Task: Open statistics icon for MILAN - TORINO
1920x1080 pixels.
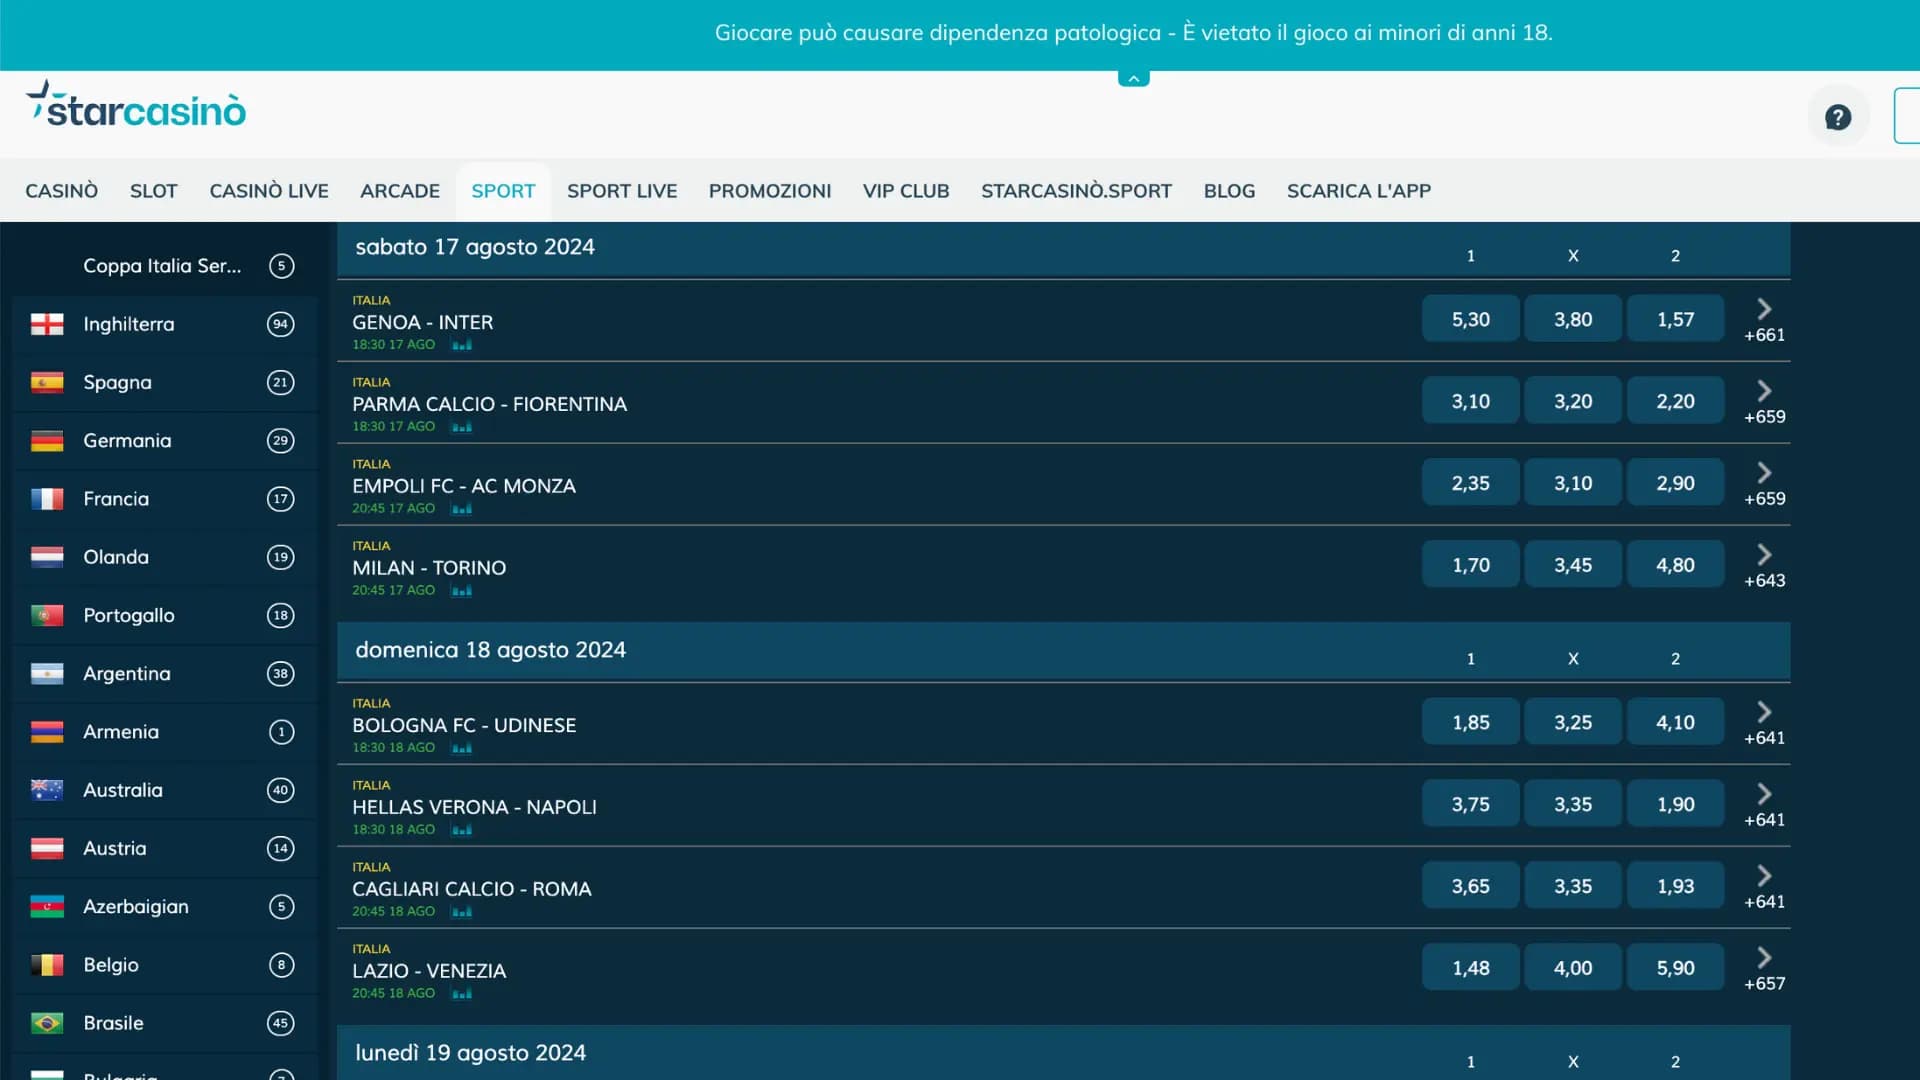Action: [461, 590]
